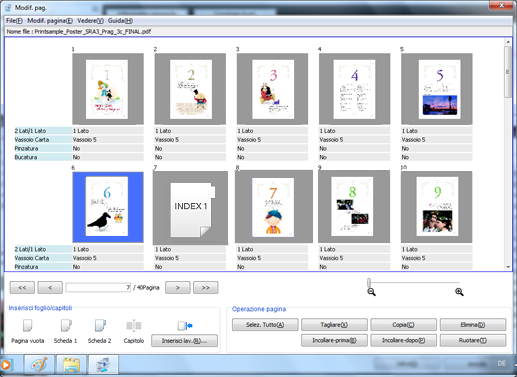Select the INDEX 1 tab sheet thumbnail

click(190, 208)
